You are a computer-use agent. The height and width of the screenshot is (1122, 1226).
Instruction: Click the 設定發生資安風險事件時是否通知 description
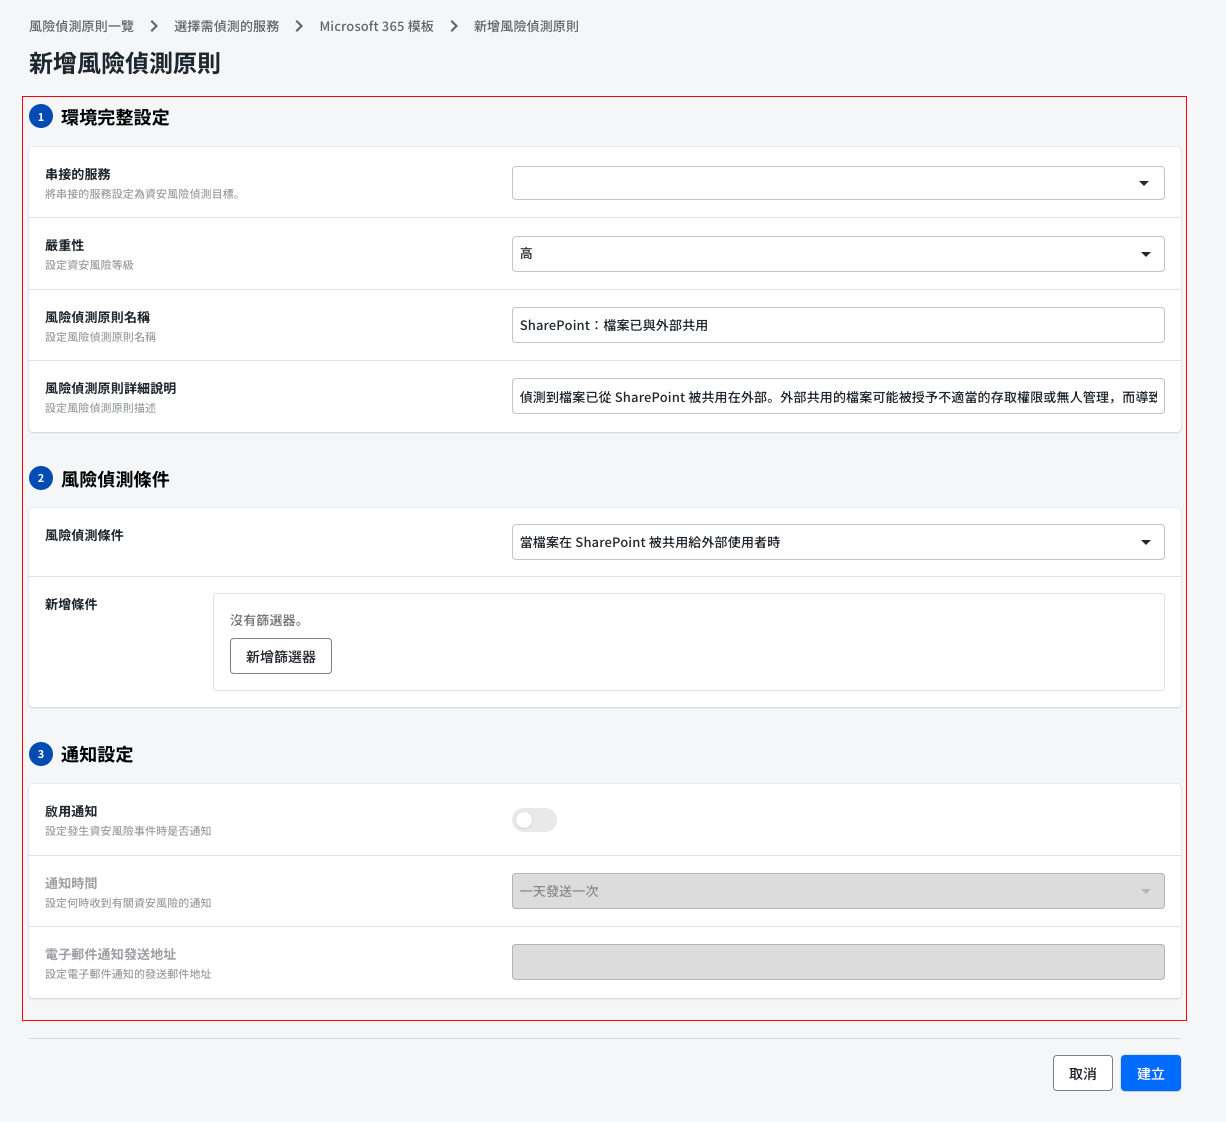tap(128, 831)
